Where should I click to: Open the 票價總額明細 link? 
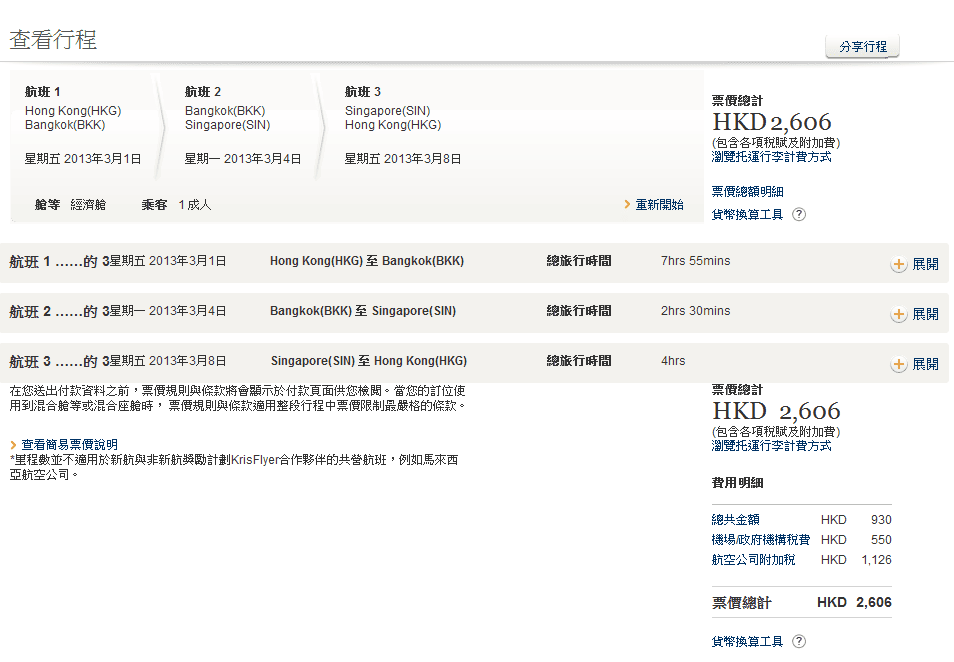tap(747, 191)
